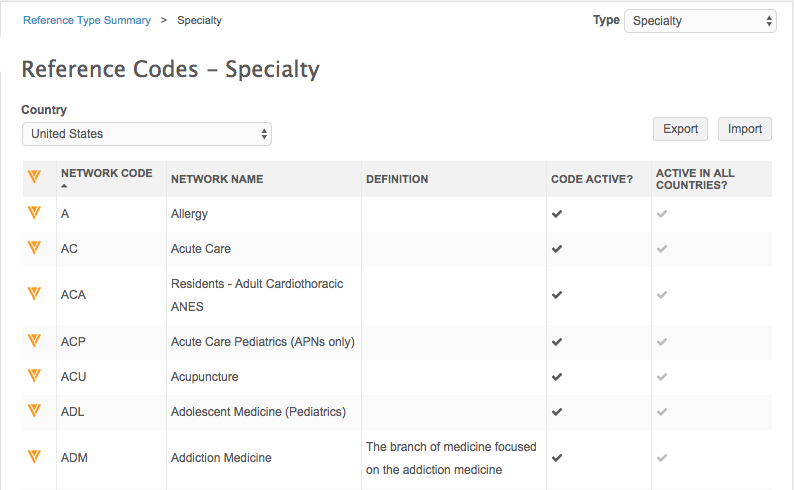
Task: Click the Veeva icon beside code A
Action: (x=34, y=213)
